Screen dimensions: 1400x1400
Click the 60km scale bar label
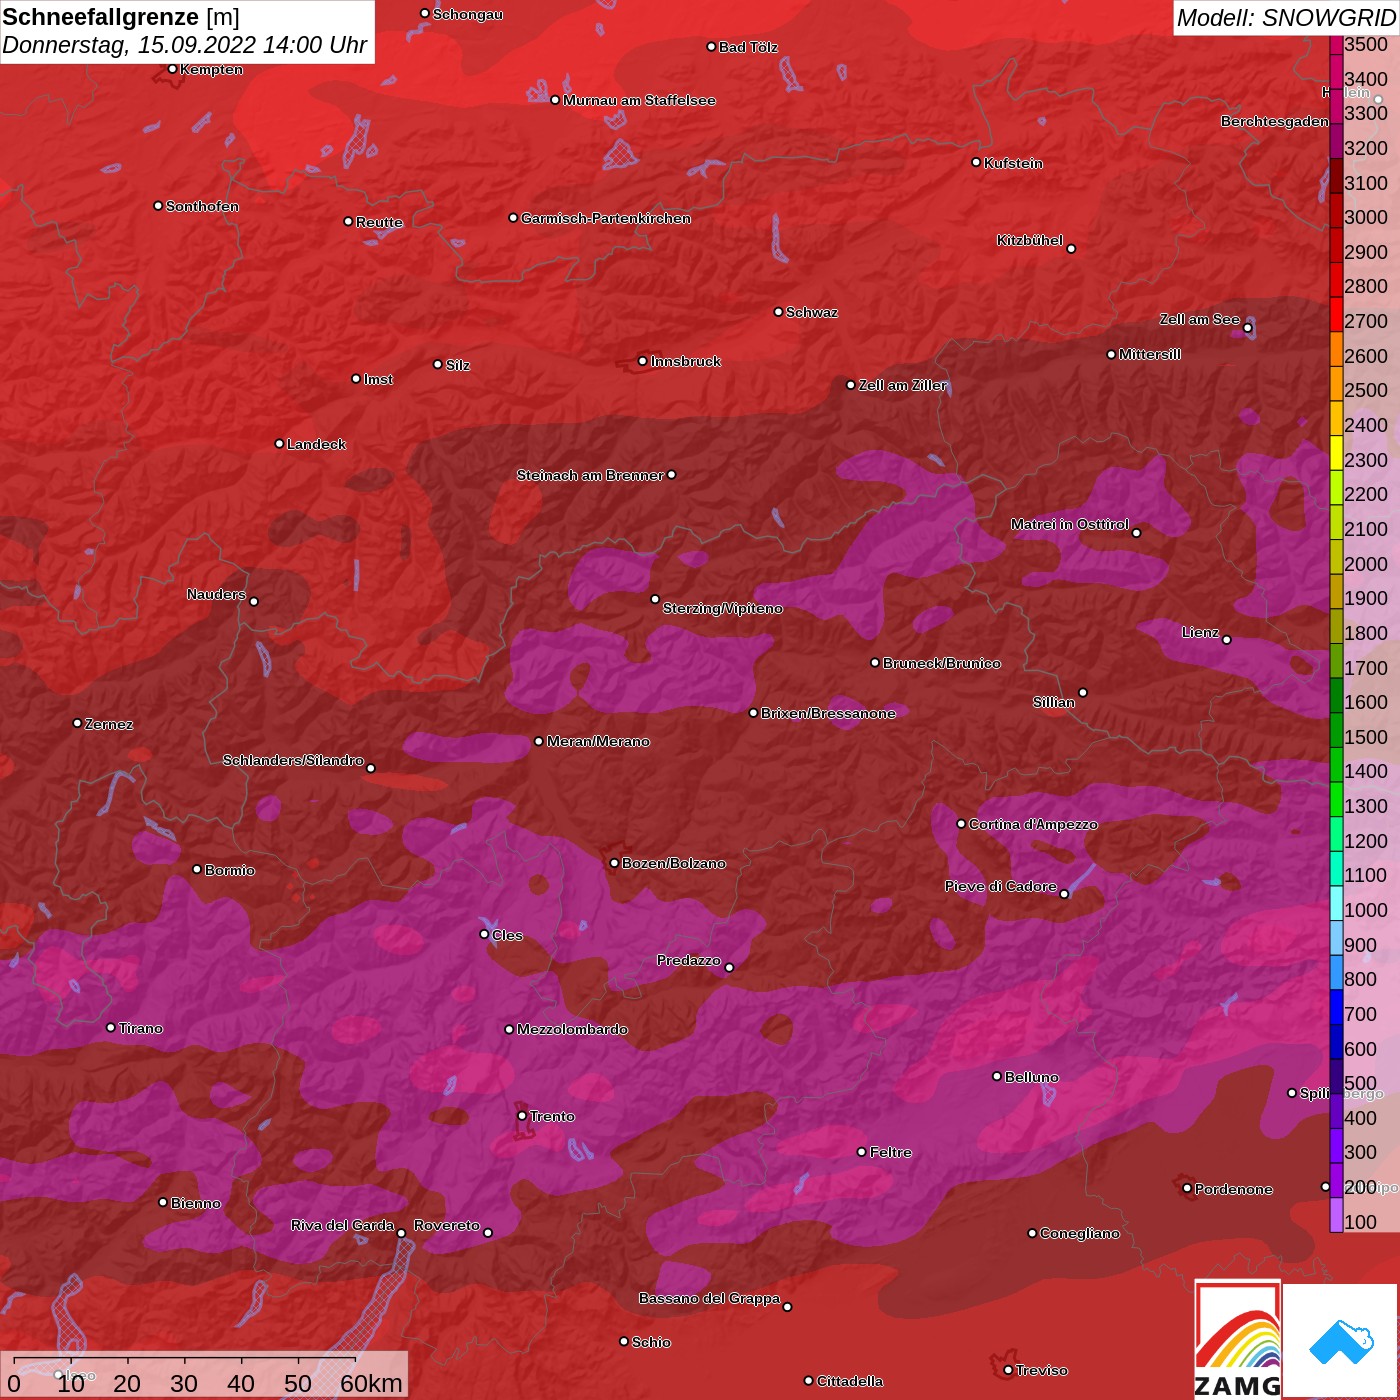point(371,1383)
